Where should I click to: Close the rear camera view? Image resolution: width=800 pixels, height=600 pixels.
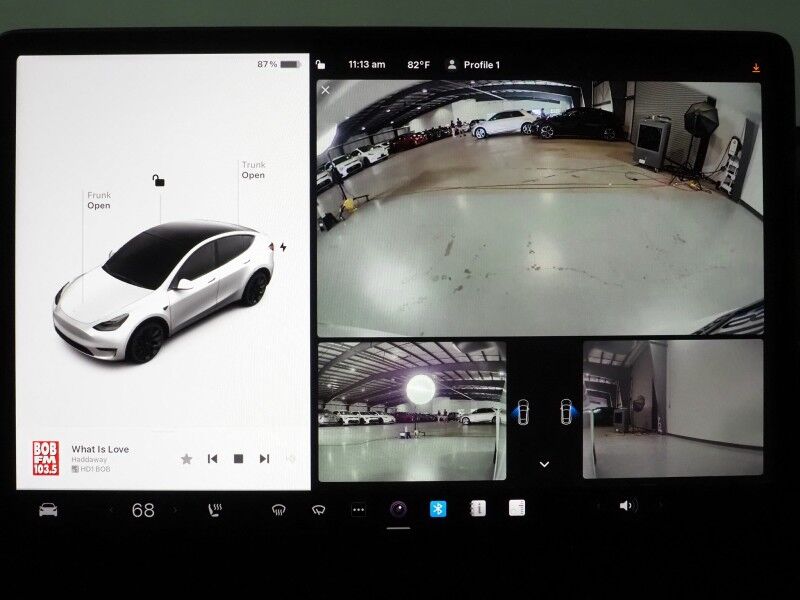coord(326,90)
